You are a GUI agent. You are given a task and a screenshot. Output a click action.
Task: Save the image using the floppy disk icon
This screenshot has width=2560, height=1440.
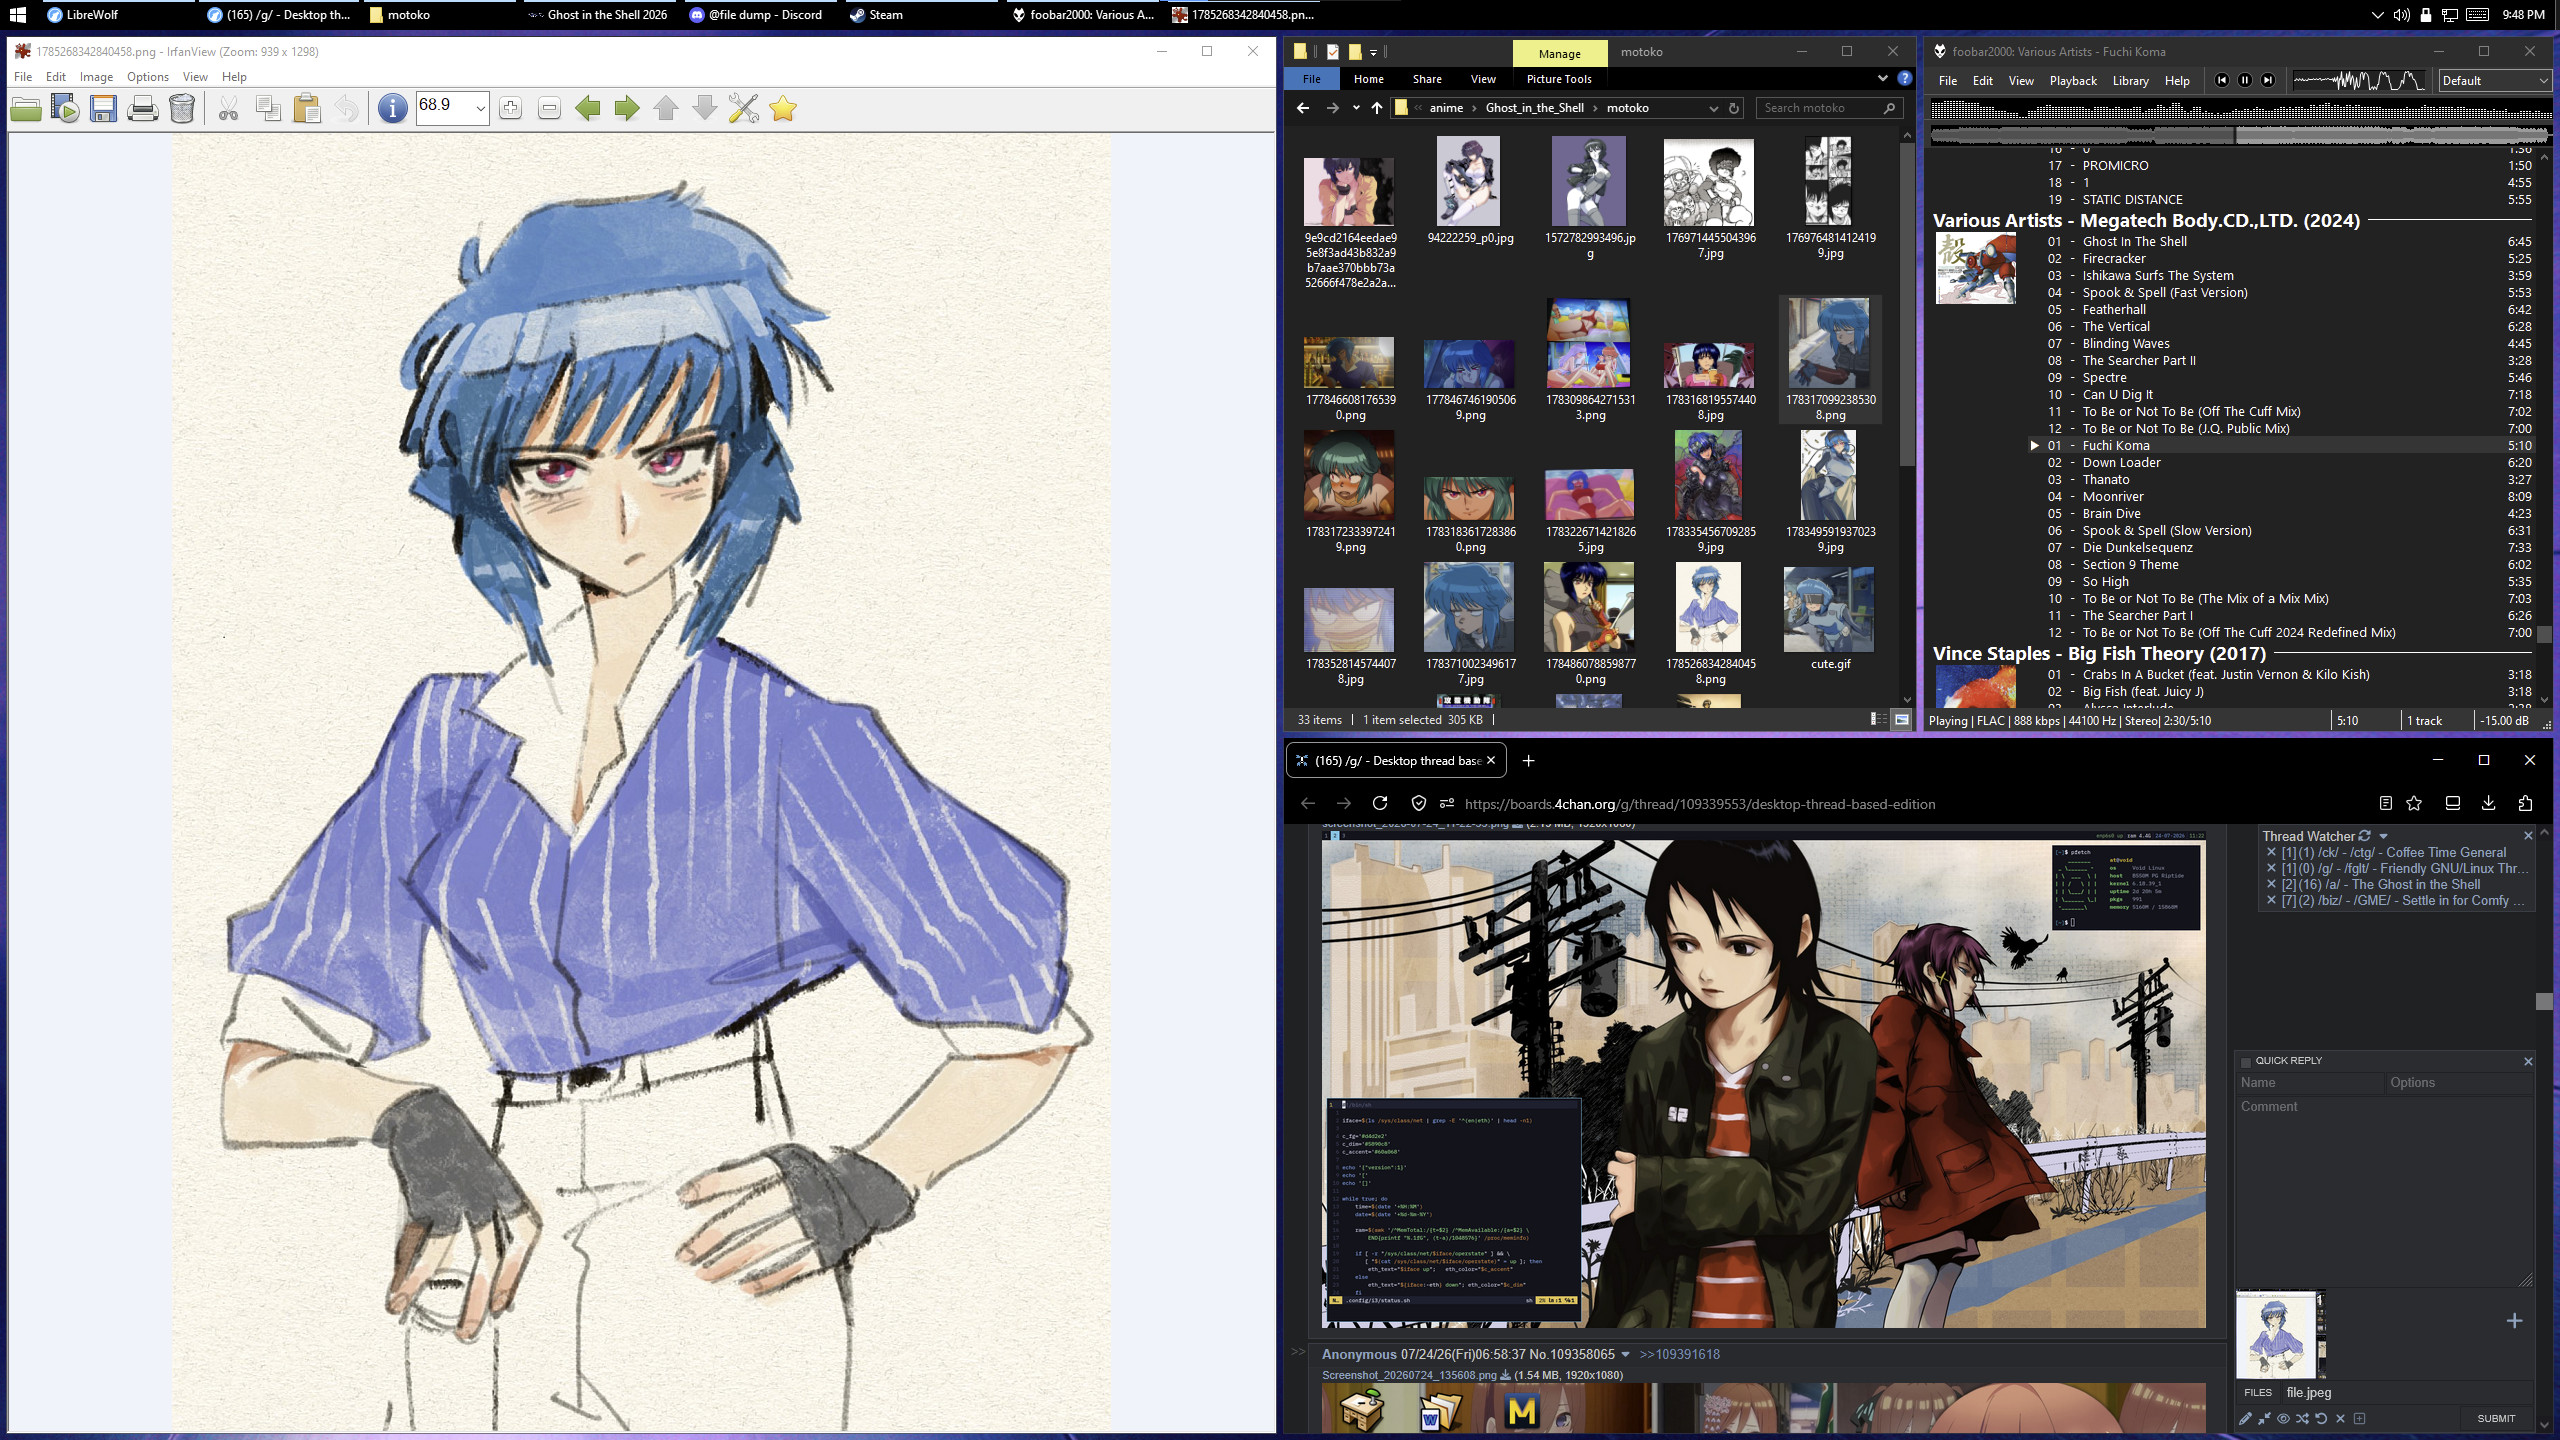[x=104, y=108]
